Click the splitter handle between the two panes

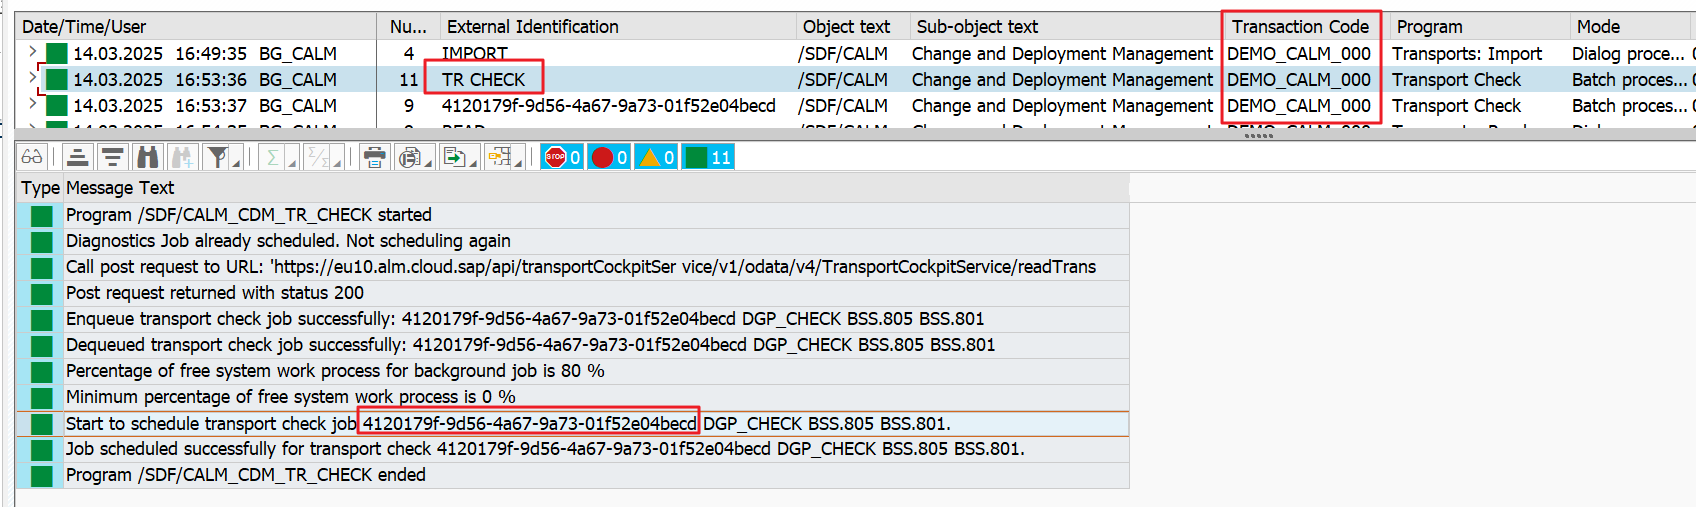click(1257, 136)
